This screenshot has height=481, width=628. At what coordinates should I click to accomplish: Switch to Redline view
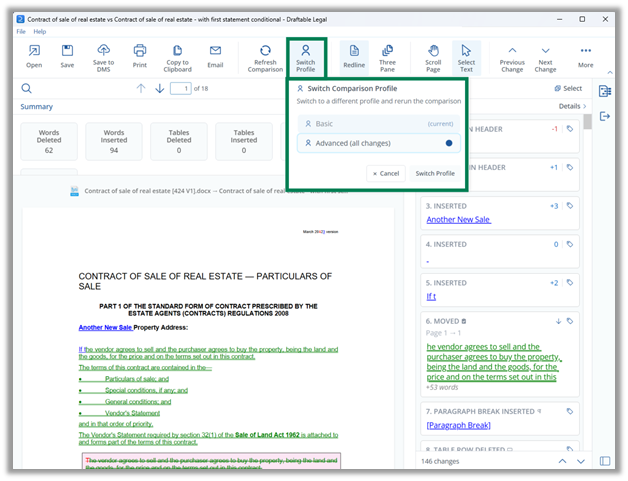pos(354,57)
